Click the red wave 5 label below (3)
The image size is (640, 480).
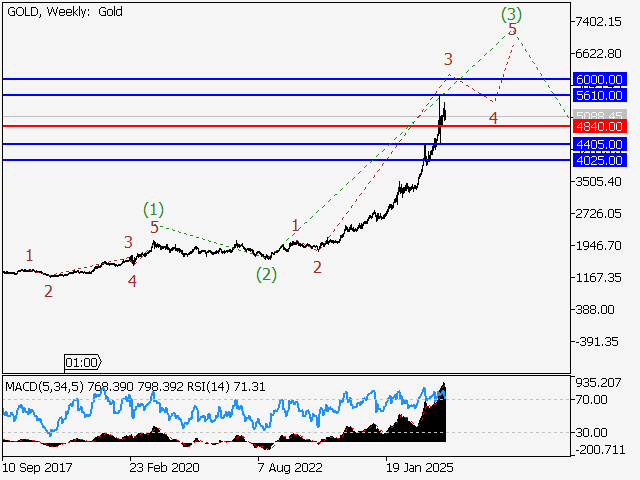[513, 30]
